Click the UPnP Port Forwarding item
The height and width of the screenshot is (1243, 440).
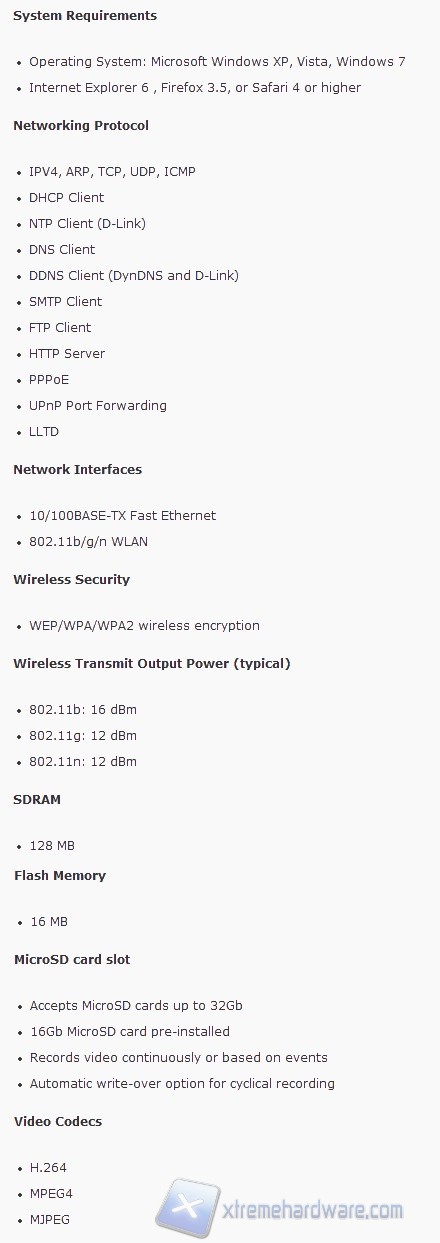[98, 406]
